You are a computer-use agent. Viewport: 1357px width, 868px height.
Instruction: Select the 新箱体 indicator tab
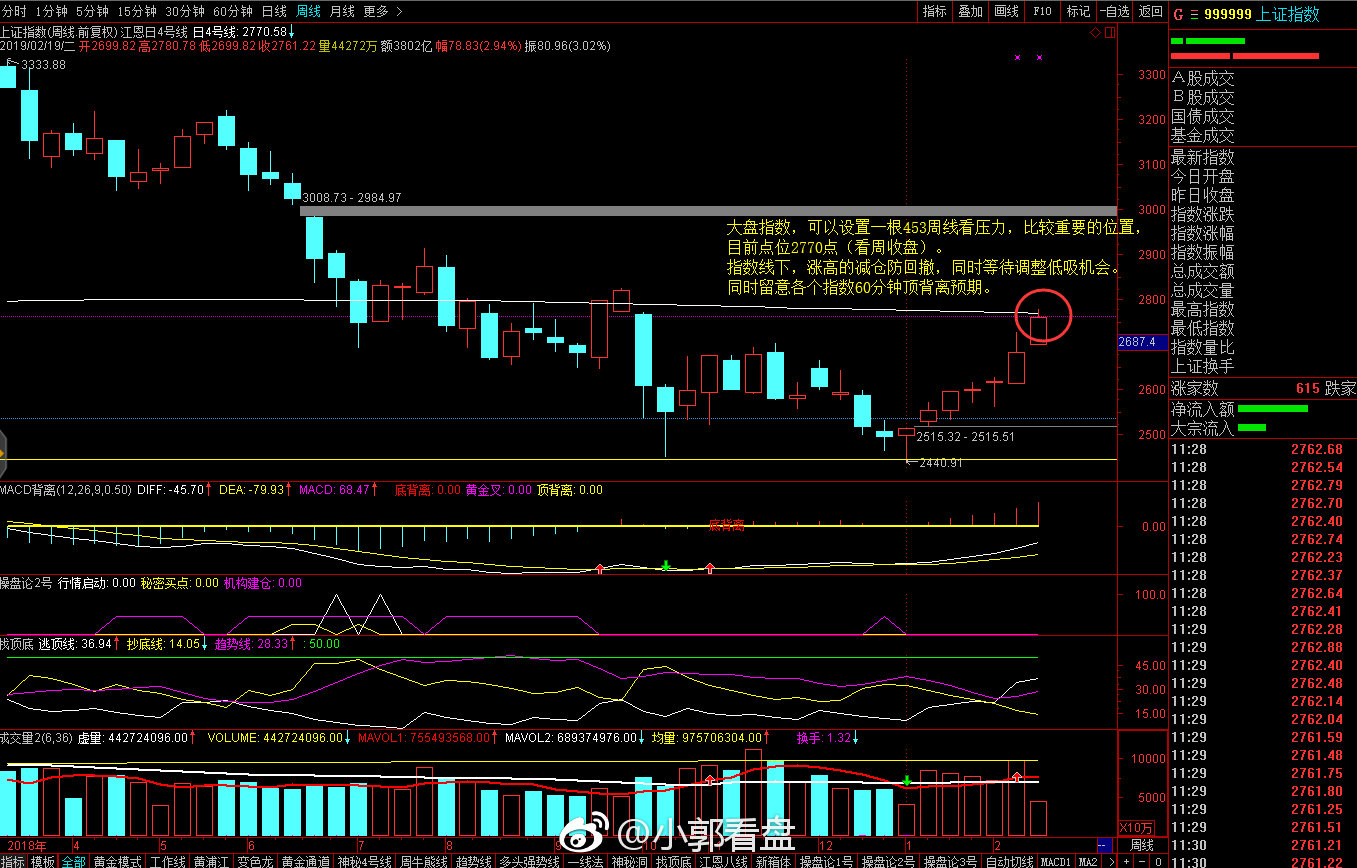tap(774, 861)
